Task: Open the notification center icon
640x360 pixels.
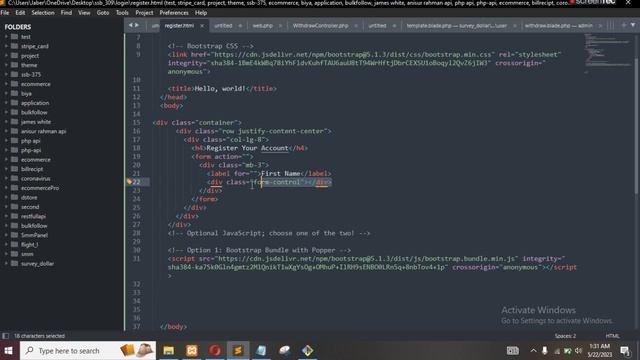Action: 625,351
